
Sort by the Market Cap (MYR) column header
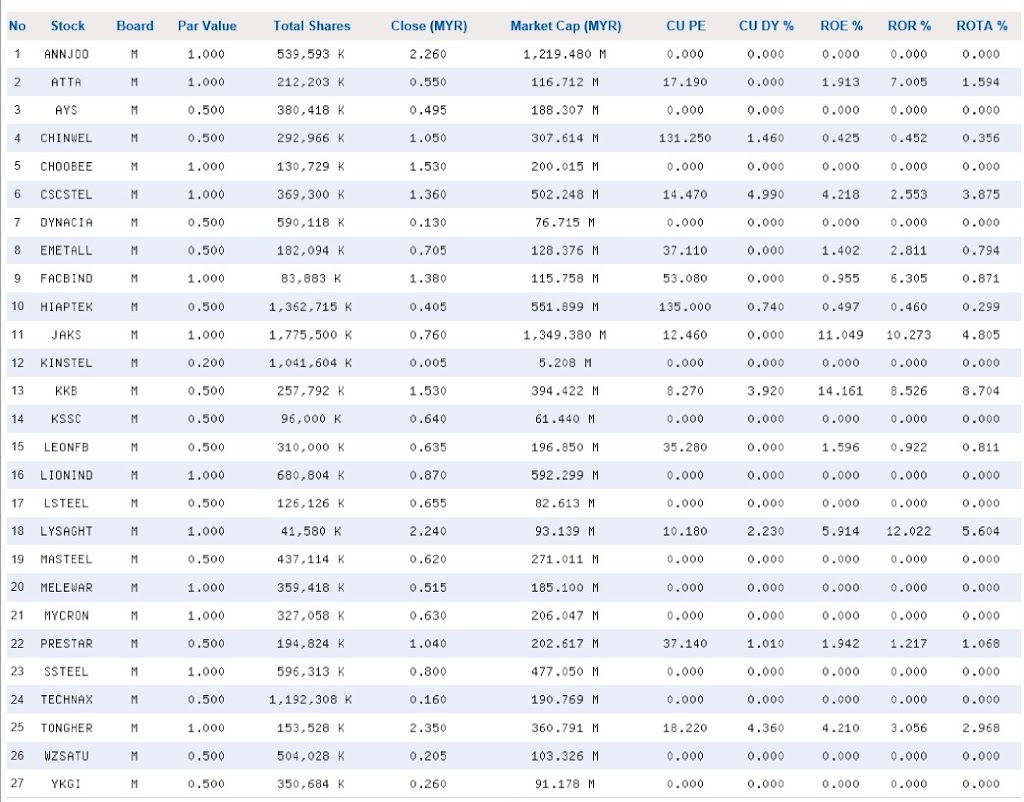tap(566, 26)
